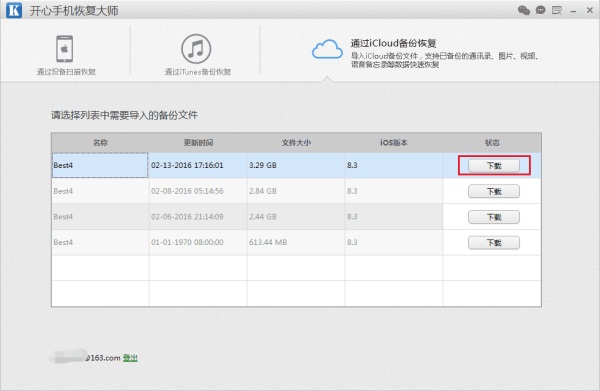Download the 2.44 GB backup
600x391 pixels.
click(x=494, y=217)
